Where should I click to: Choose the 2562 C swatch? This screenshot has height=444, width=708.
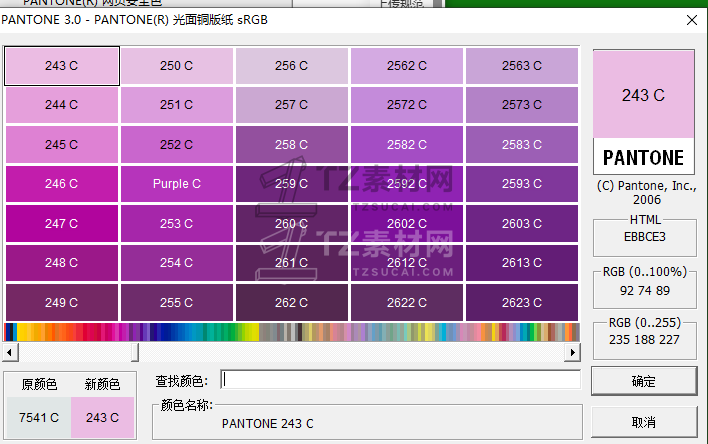[407, 66]
